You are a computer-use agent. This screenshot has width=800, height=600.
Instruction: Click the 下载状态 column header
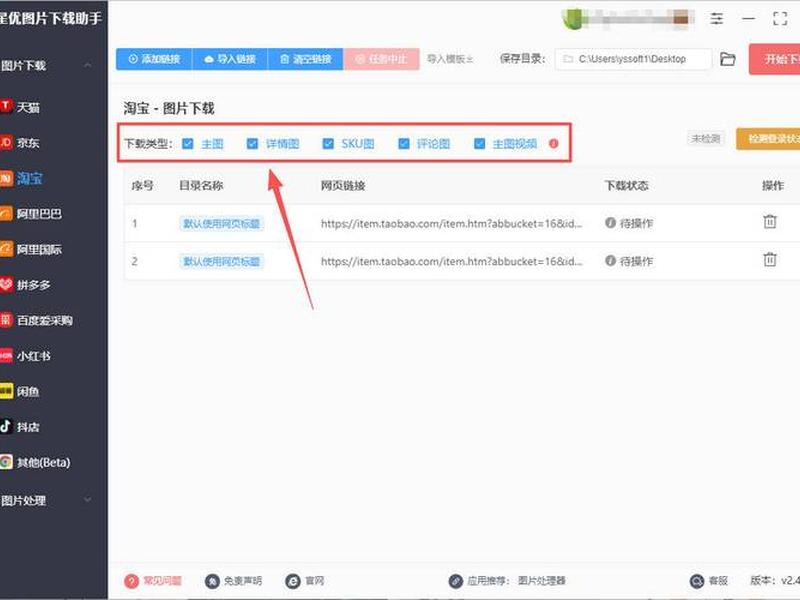pos(627,186)
